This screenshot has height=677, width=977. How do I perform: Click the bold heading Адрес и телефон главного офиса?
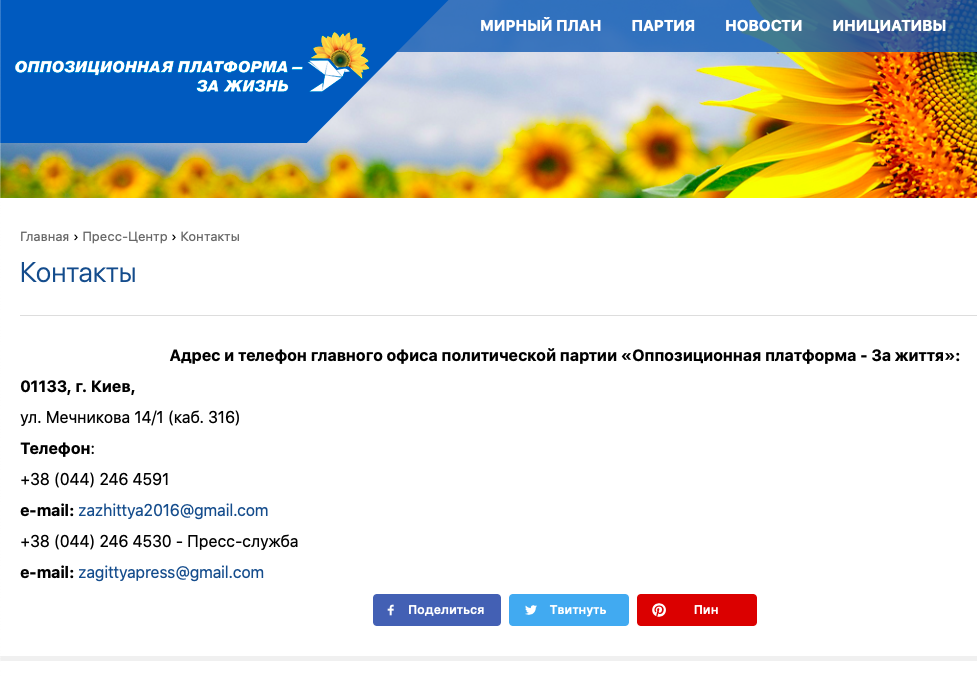point(565,356)
